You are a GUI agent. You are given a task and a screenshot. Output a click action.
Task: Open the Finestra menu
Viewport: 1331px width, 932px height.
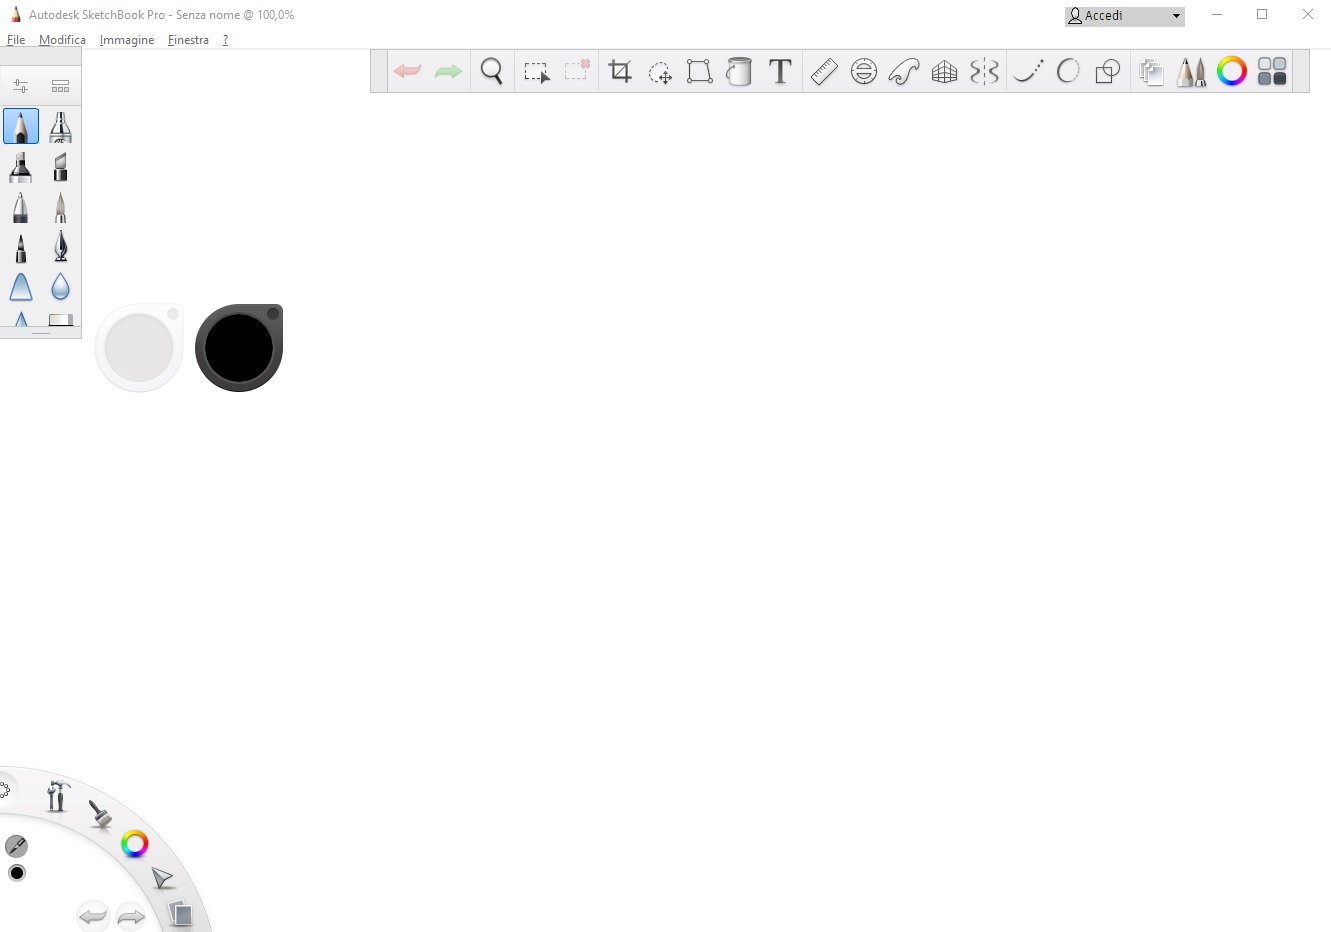coord(188,40)
